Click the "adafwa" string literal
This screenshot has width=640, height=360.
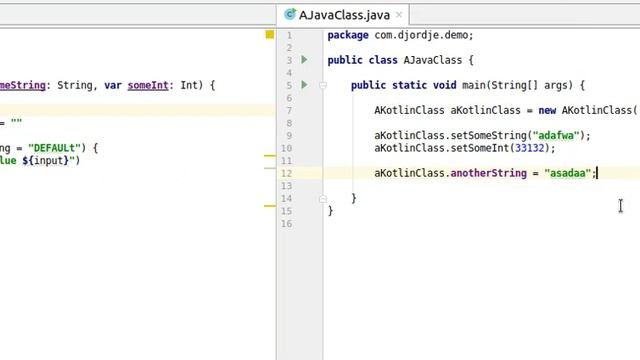pyautogui.click(x=556, y=136)
